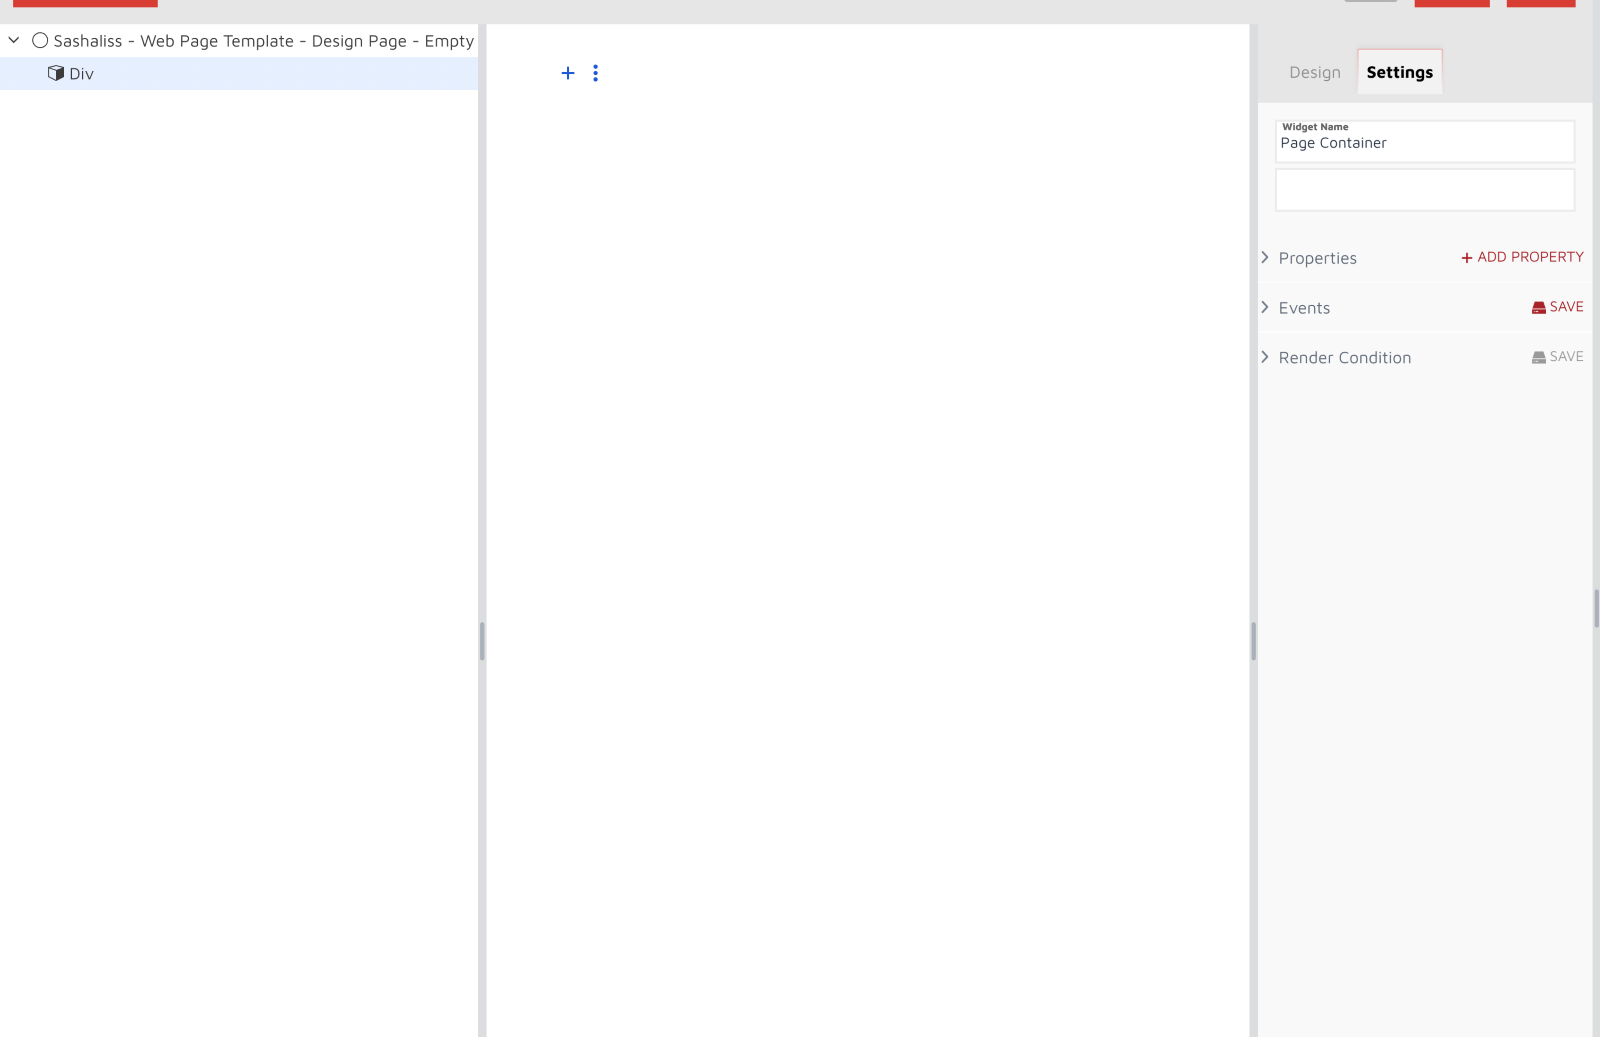Expand the Render Condition section
This screenshot has height=1037, width=1600.
[x=1264, y=357]
